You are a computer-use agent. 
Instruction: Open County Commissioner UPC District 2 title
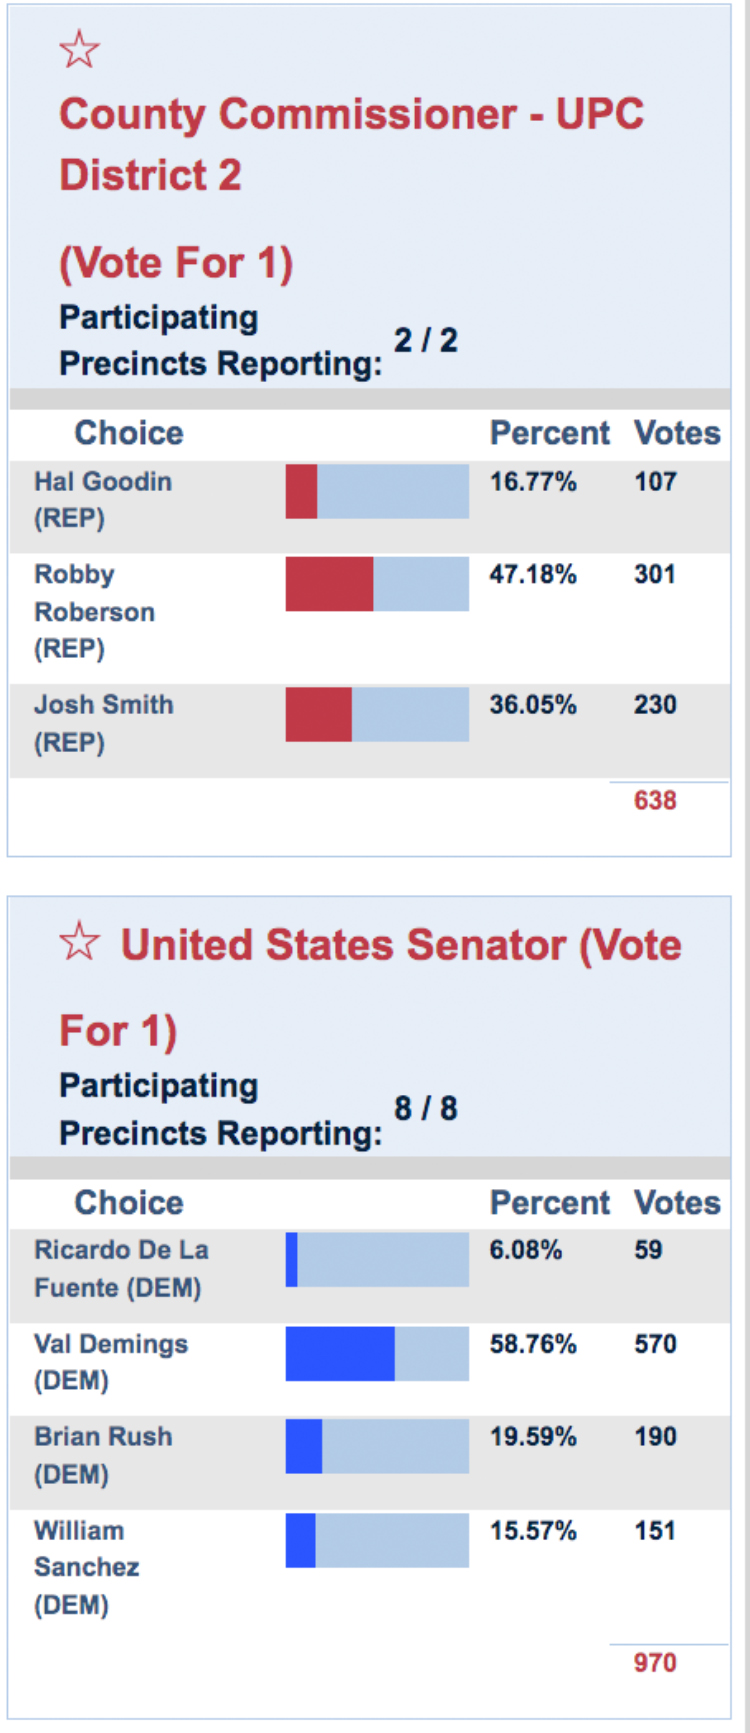pyautogui.click(x=351, y=144)
